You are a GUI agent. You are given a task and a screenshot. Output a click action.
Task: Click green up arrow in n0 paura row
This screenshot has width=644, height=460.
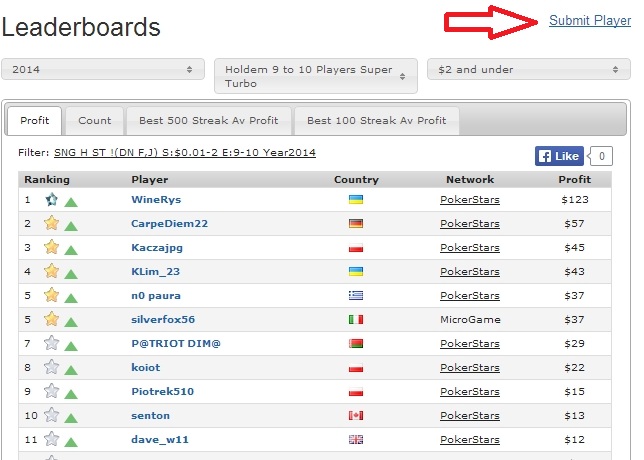pos(71,298)
